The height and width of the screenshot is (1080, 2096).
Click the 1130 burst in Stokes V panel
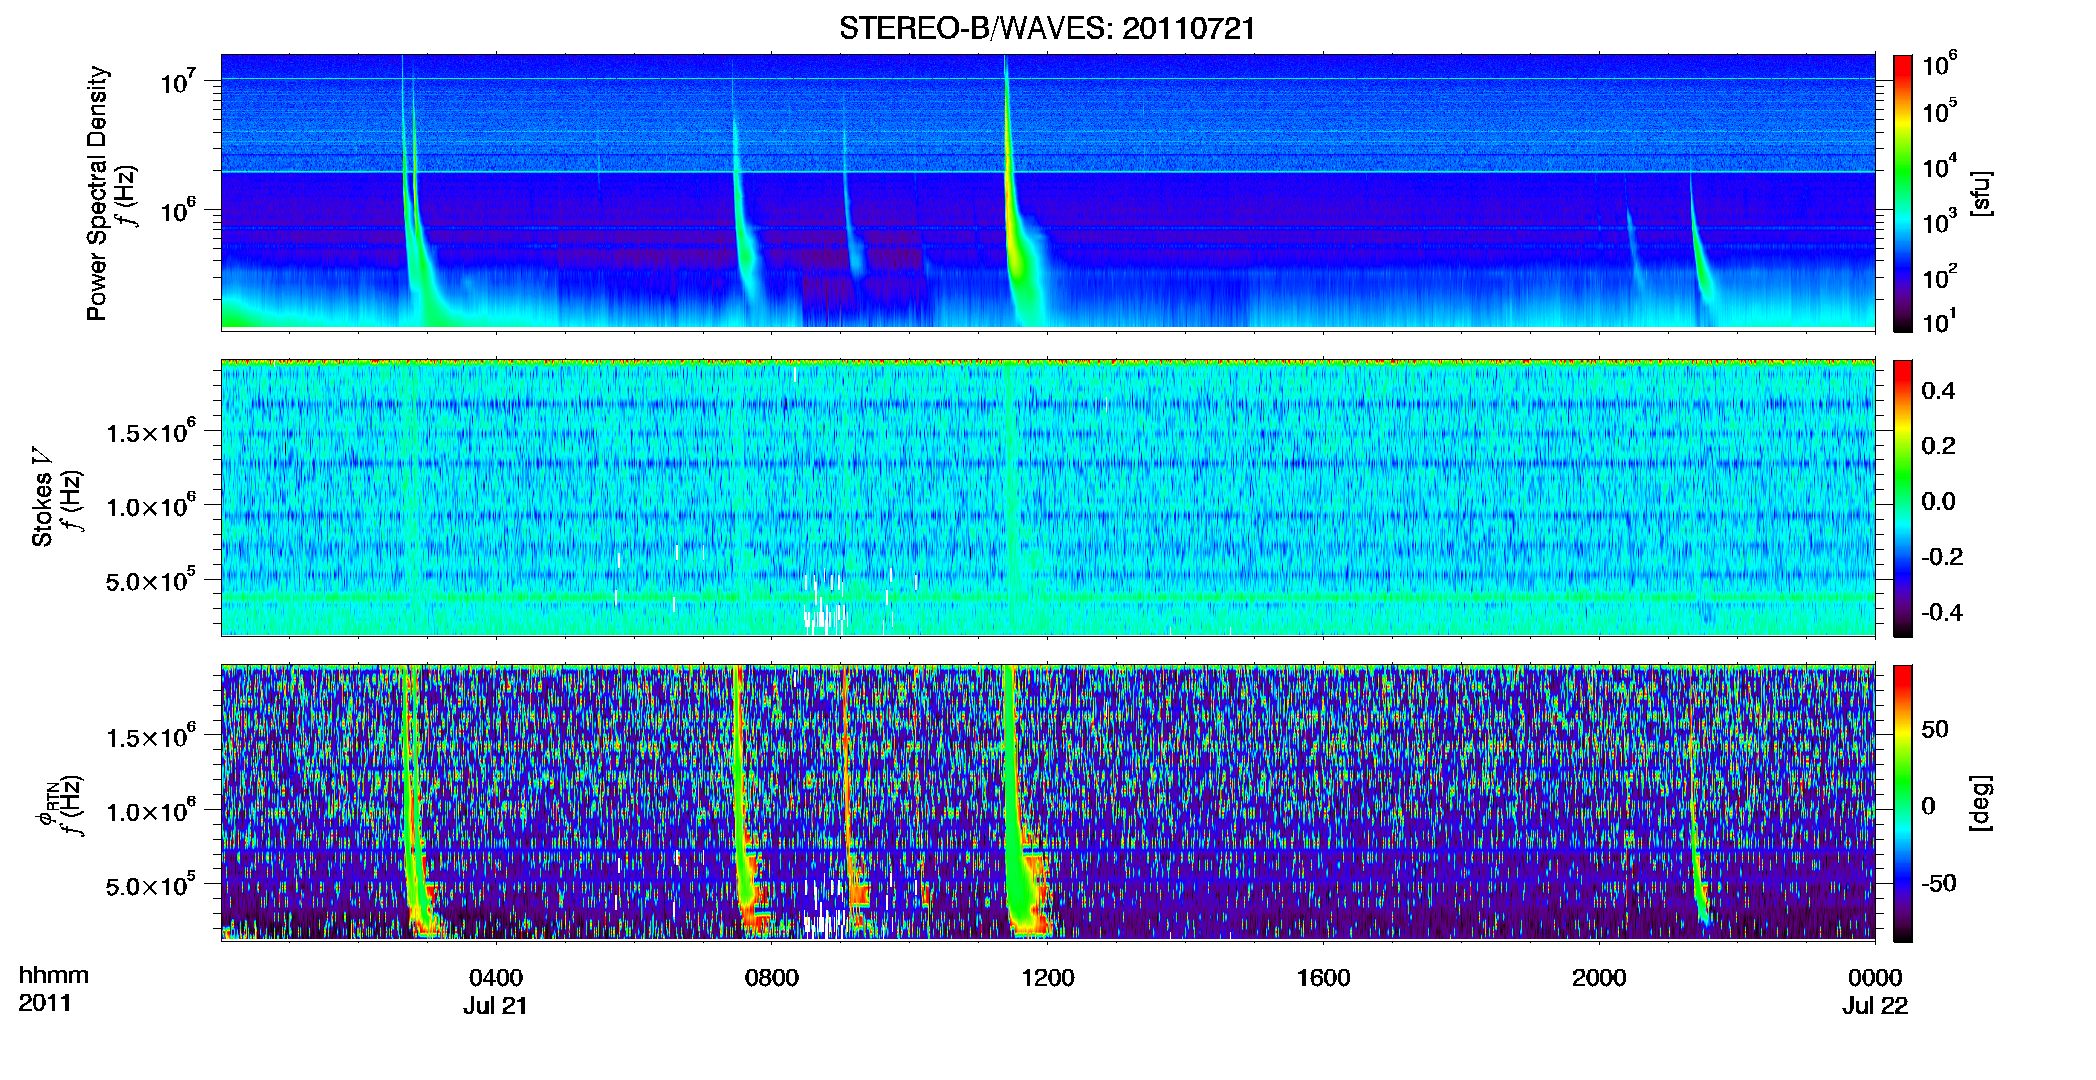point(1010,497)
